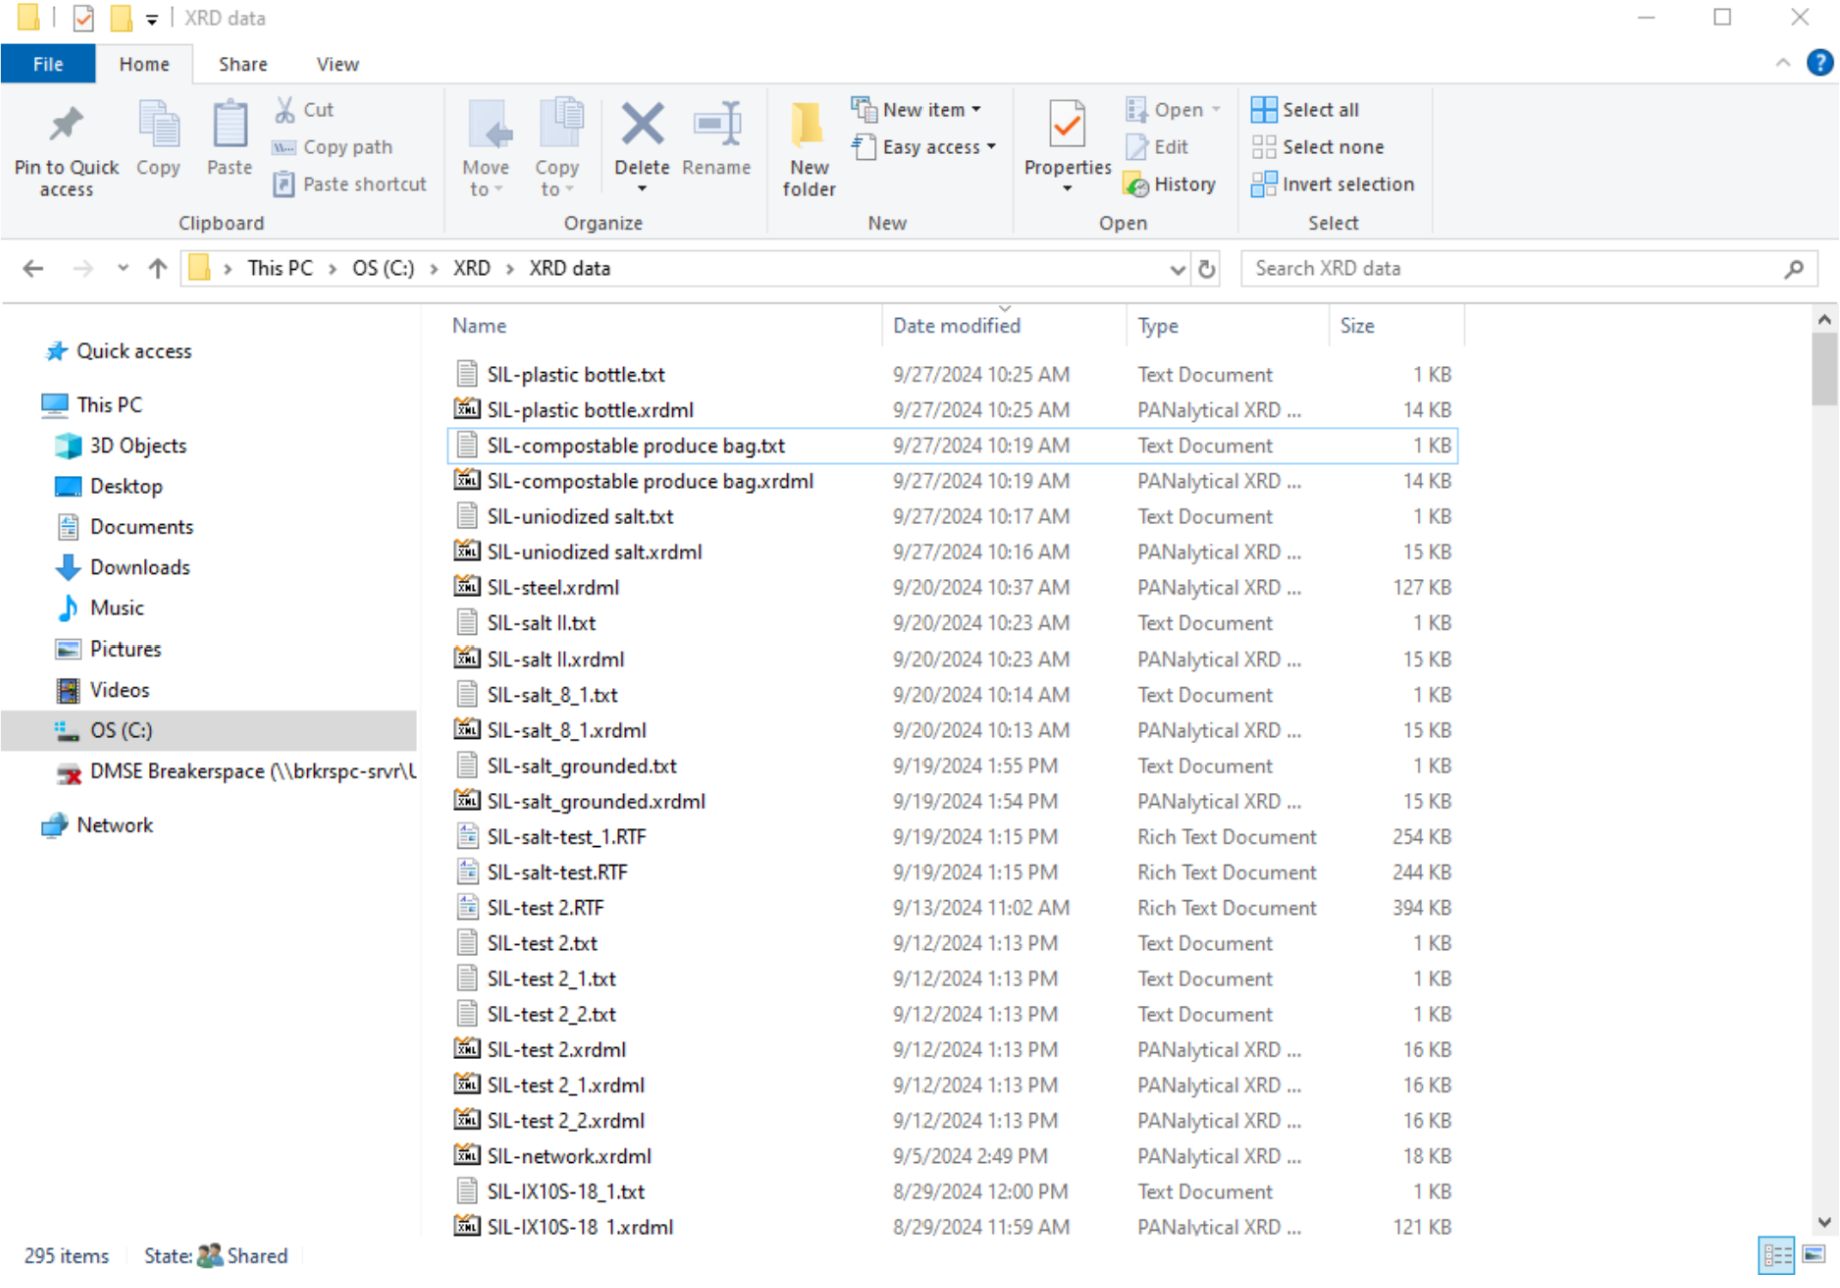Expand the address bar history dropdown
1840x1288 pixels.
1177,269
